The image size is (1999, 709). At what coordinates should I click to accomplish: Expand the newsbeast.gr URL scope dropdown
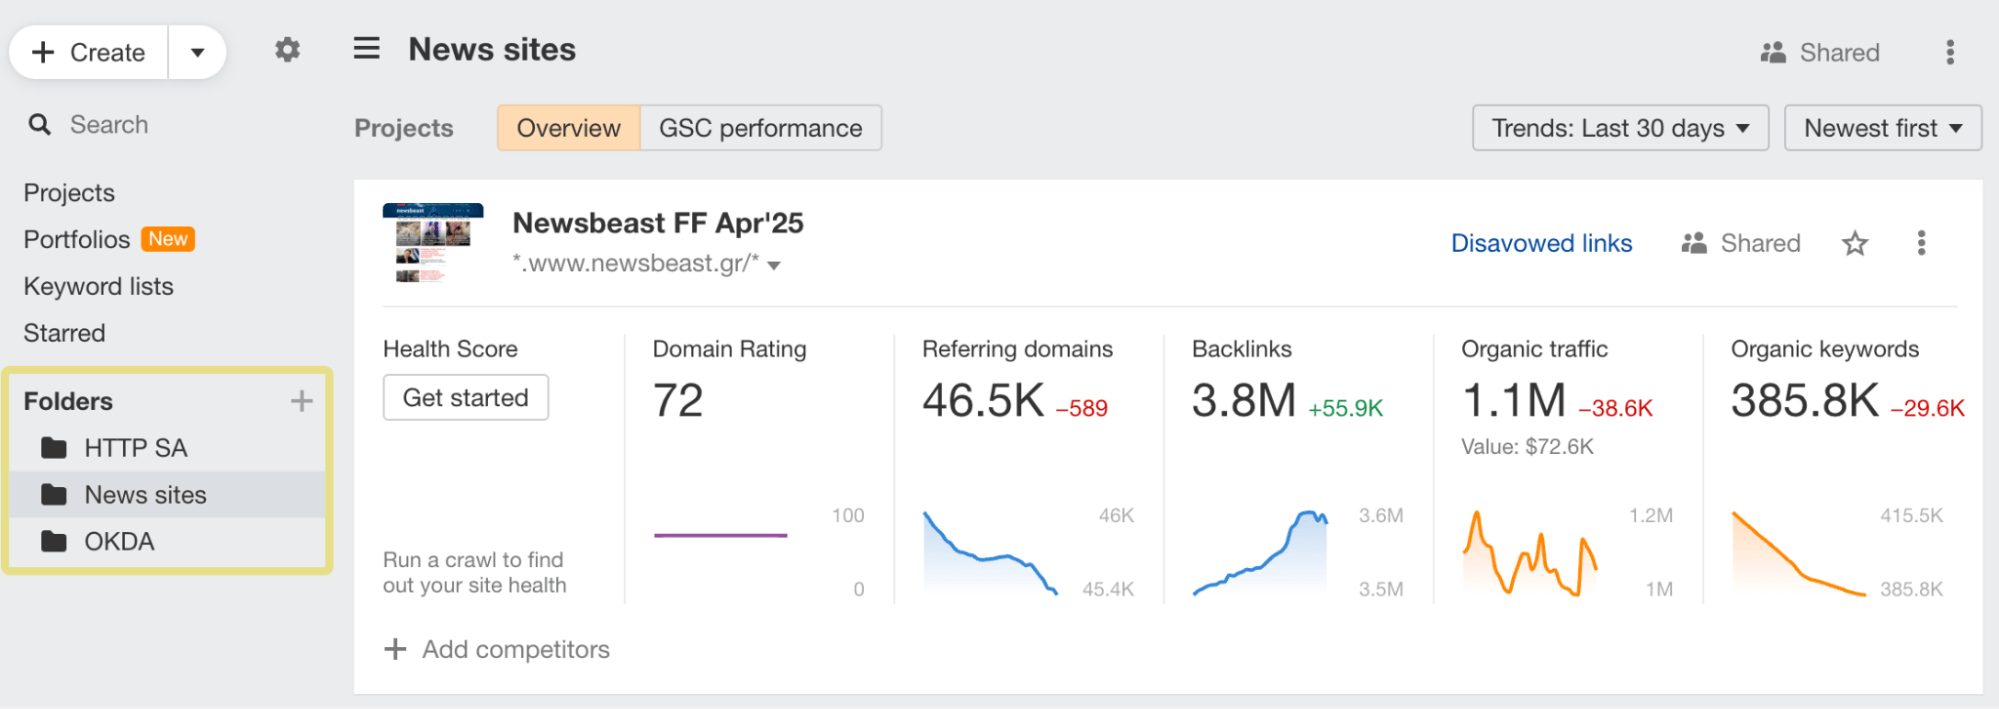(x=774, y=265)
